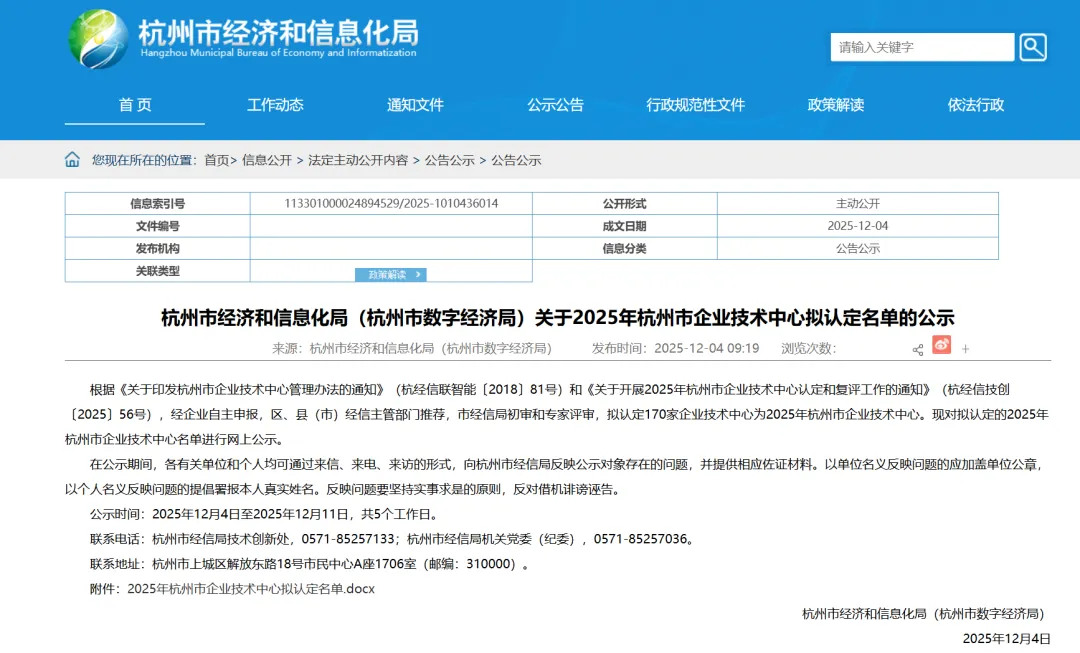Click the Hangzhou bureau globe logo
1080x653 pixels.
pyautogui.click(x=98, y=39)
